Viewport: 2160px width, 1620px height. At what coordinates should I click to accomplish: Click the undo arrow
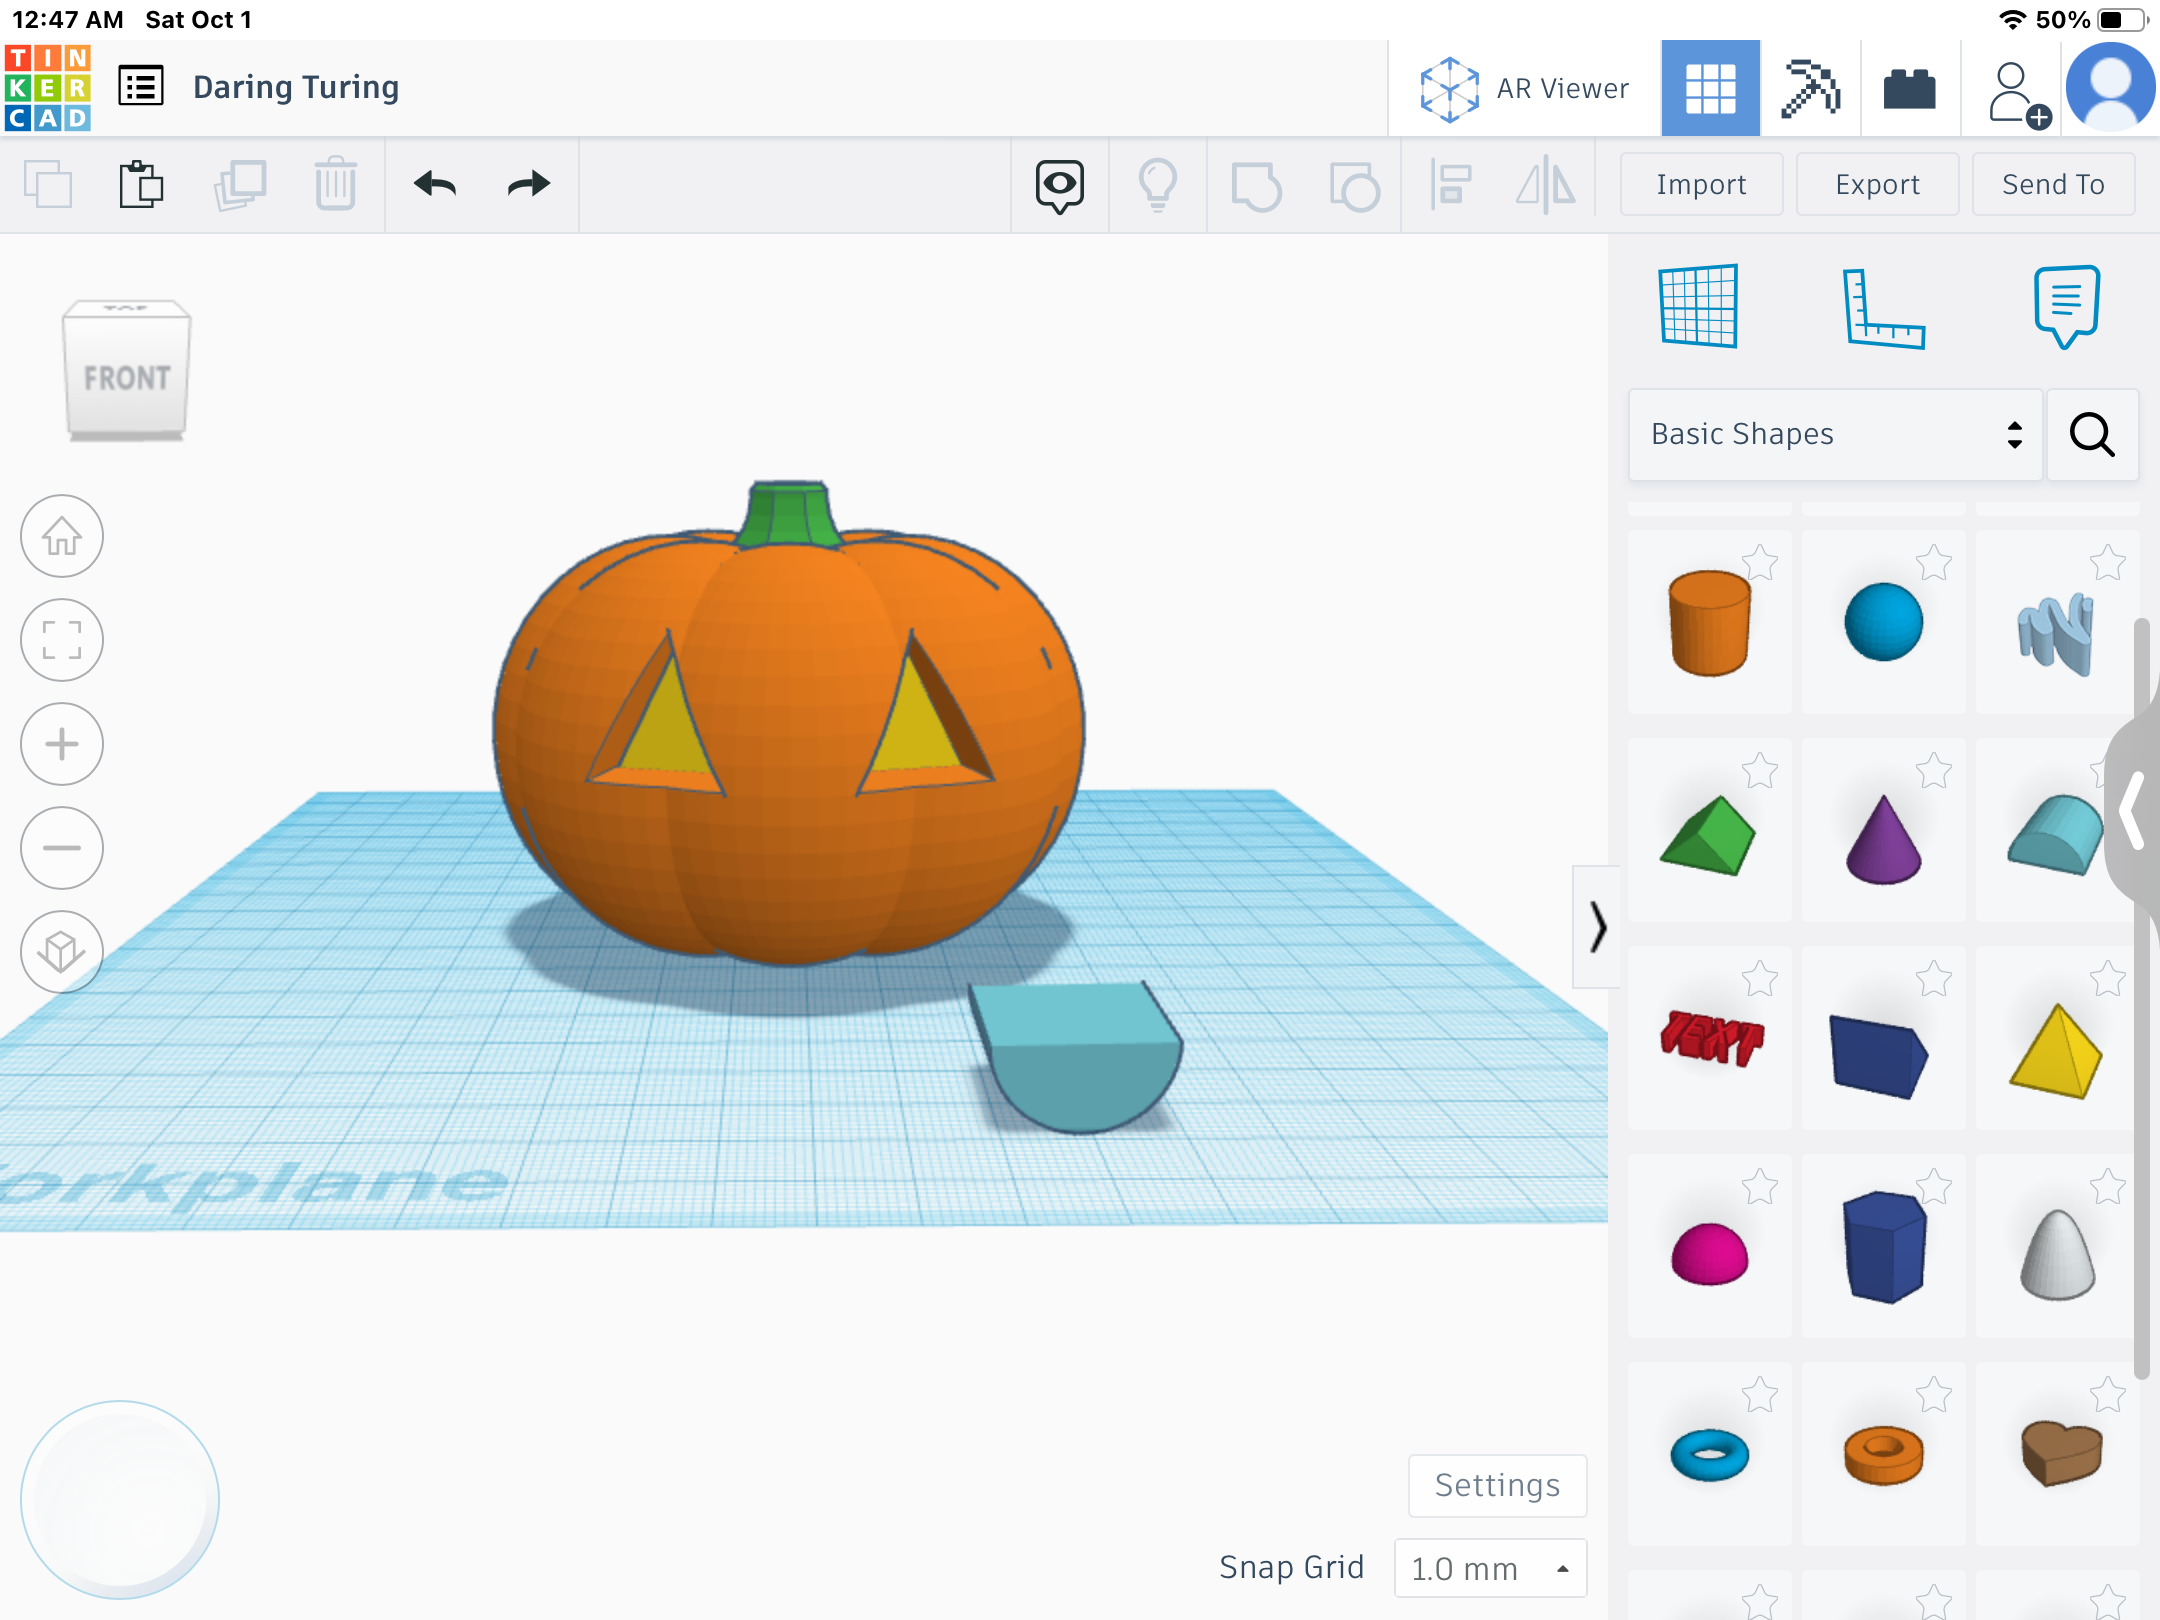tap(435, 185)
